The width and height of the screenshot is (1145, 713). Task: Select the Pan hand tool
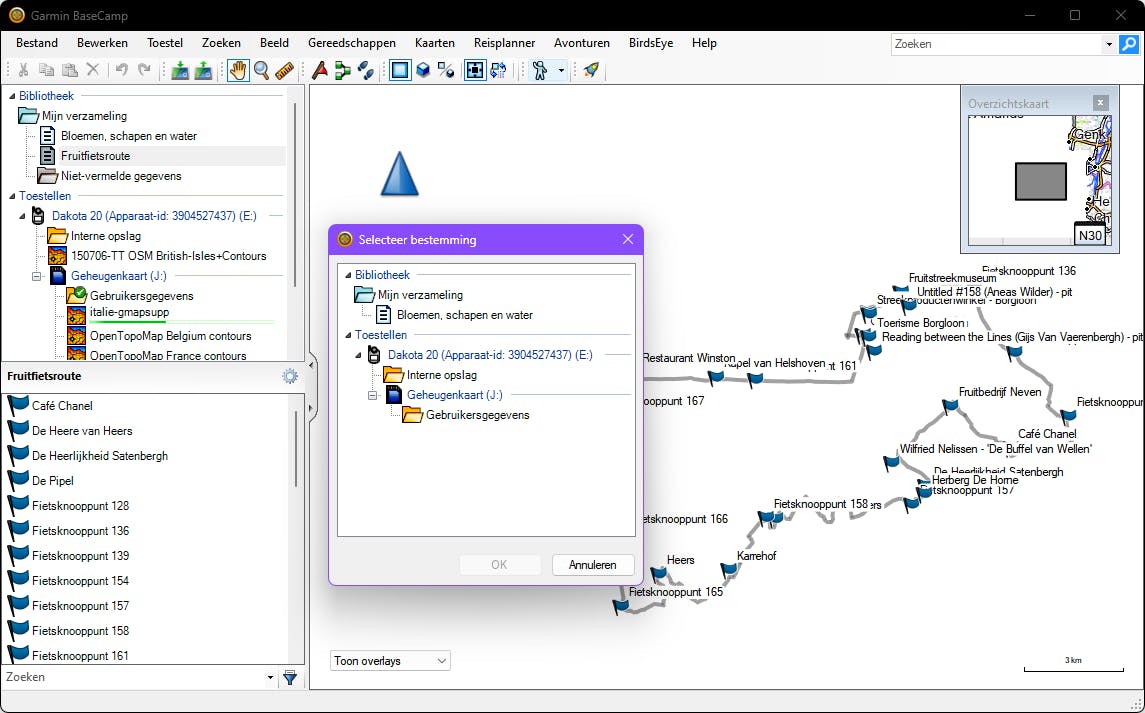click(238, 70)
